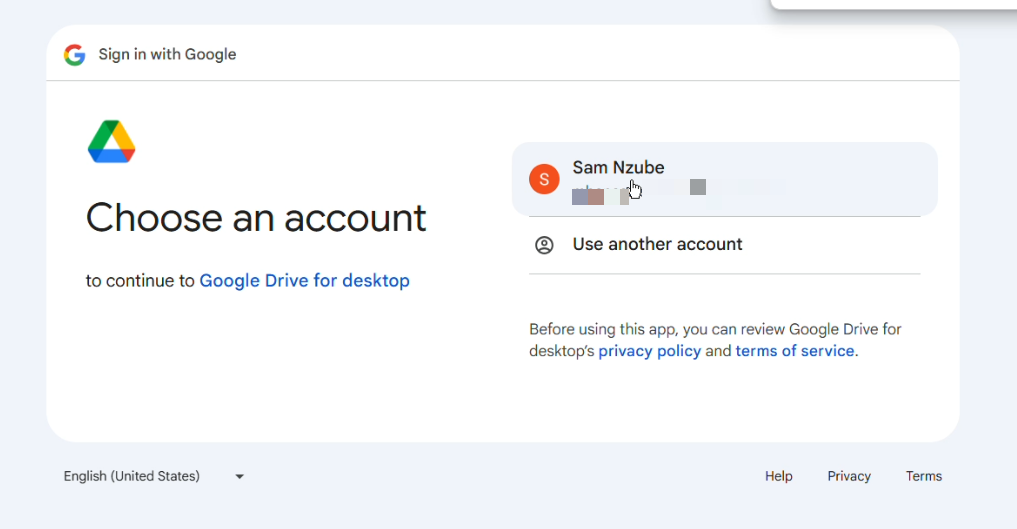Viewport: 1017px width, 529px height.
Task: Click the Google Drive triangle logo
Action: point(111,141)
